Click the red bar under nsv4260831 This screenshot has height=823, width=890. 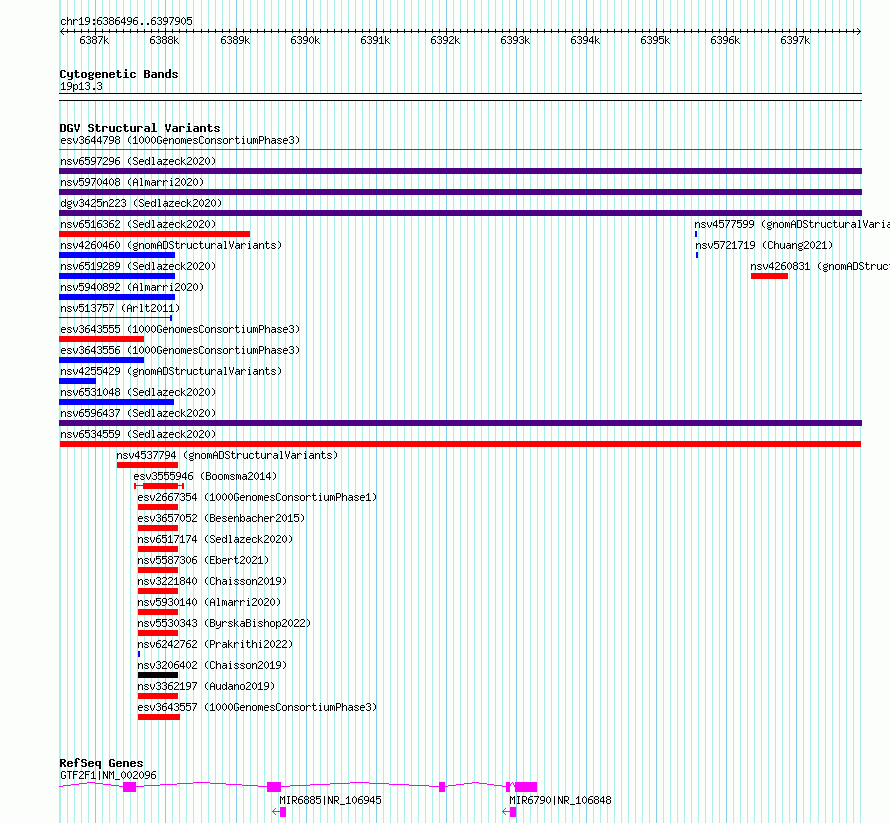click(x=769, y=276)
